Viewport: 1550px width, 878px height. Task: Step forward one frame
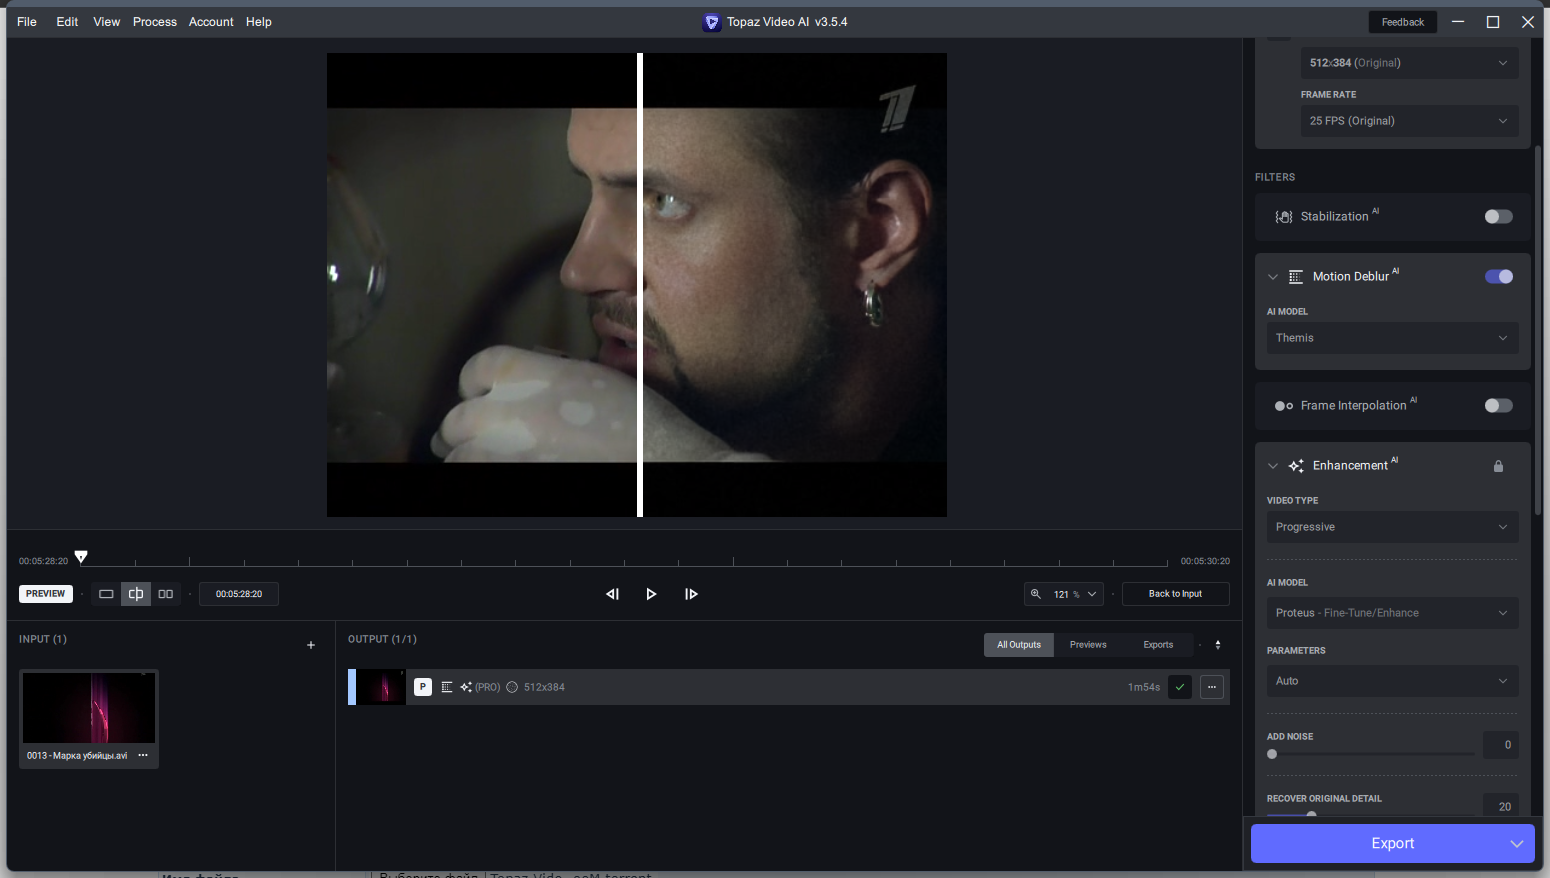click(691, 594)
